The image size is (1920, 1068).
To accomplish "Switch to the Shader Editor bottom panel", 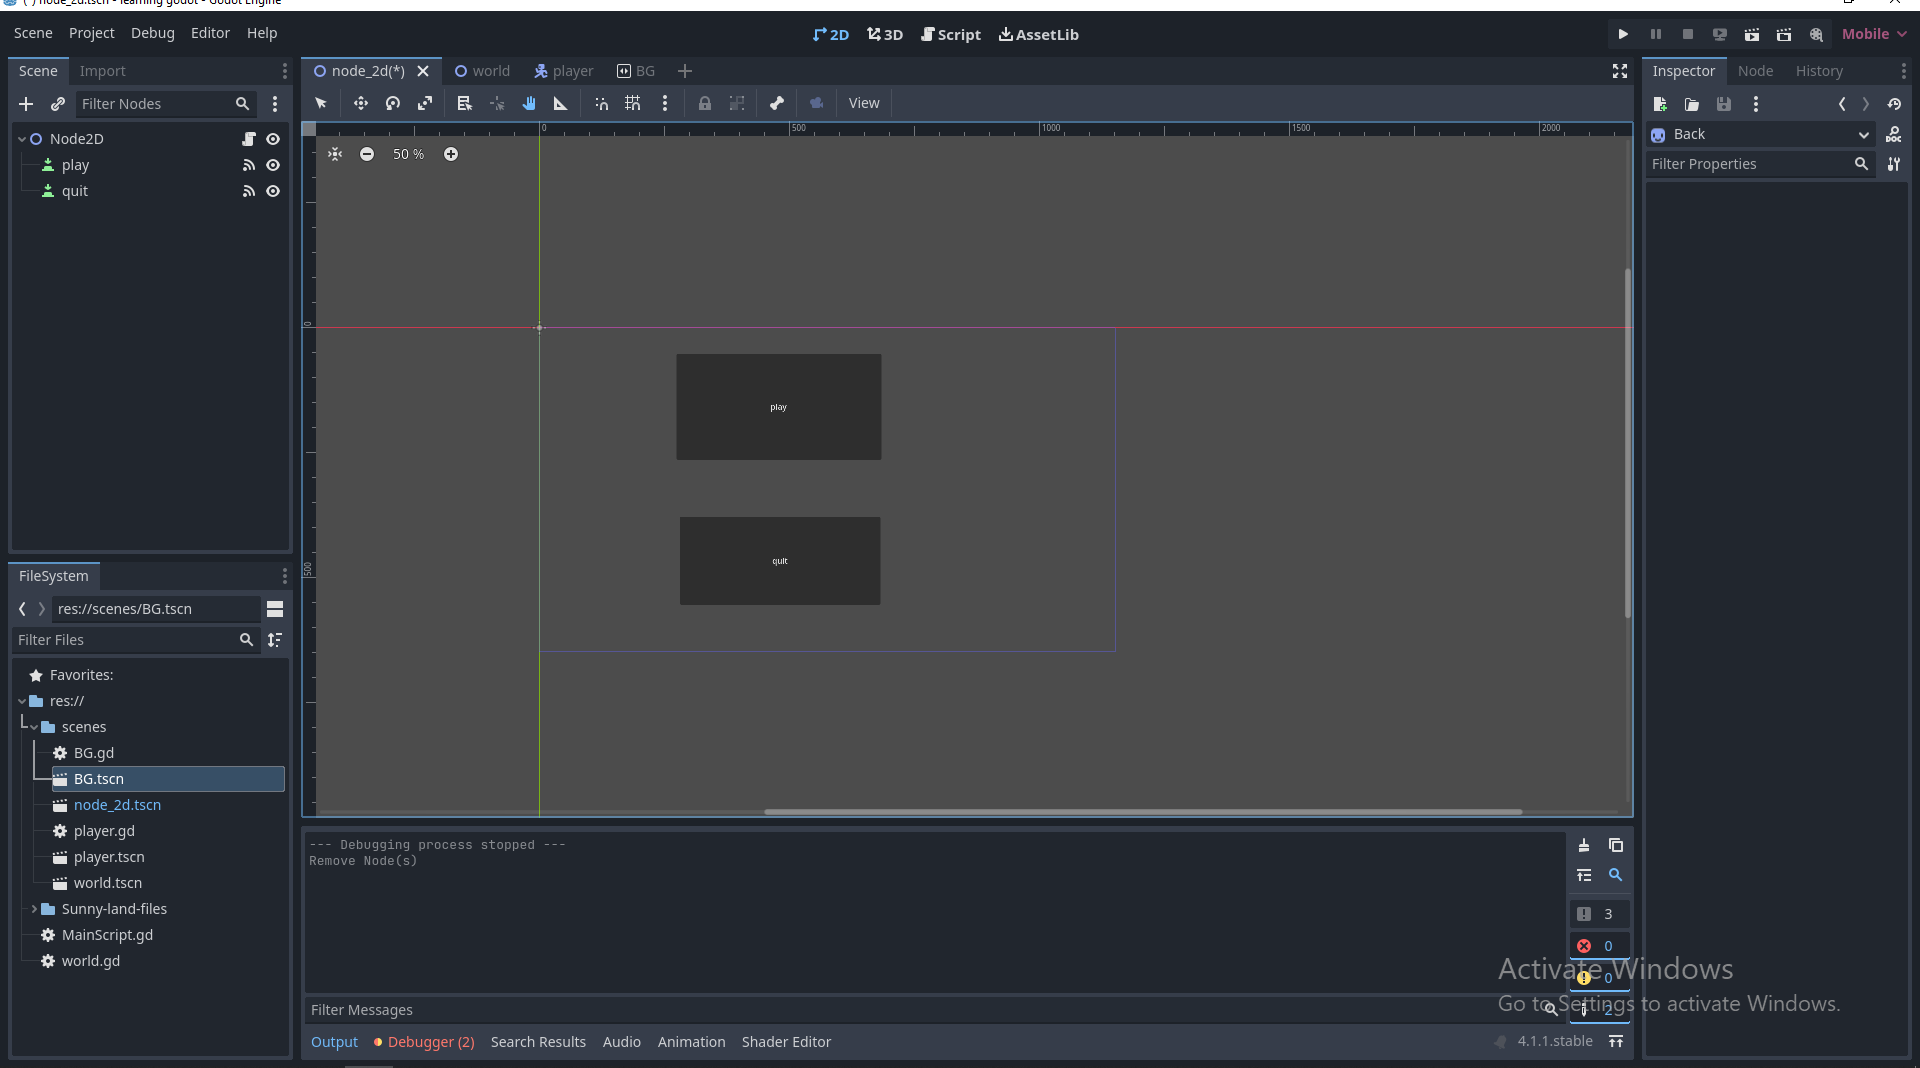I will pos(786,1041).
